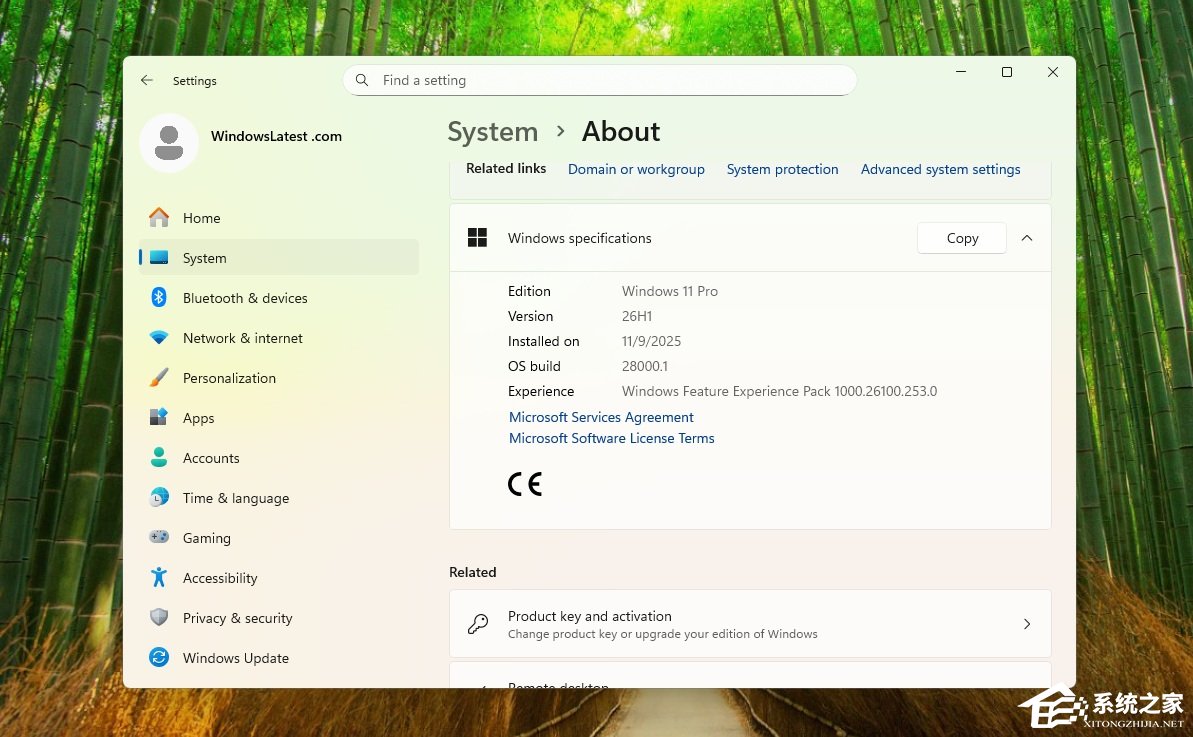Click the Accounts person icon

click(159, 458)
